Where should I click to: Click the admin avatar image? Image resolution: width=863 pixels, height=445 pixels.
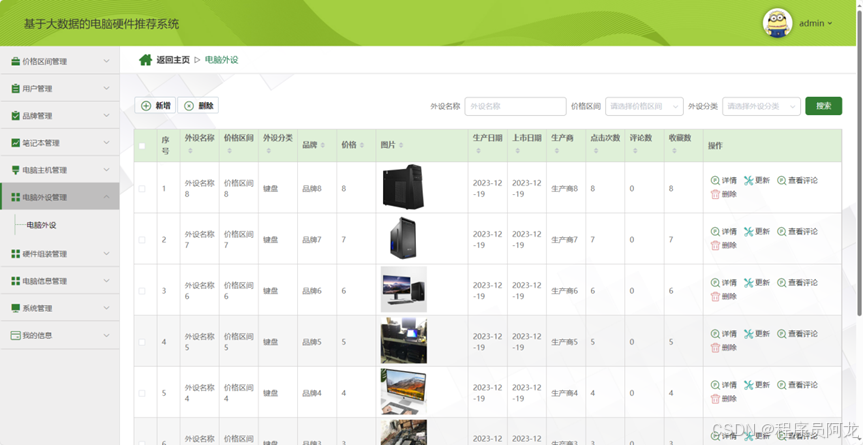777,23
